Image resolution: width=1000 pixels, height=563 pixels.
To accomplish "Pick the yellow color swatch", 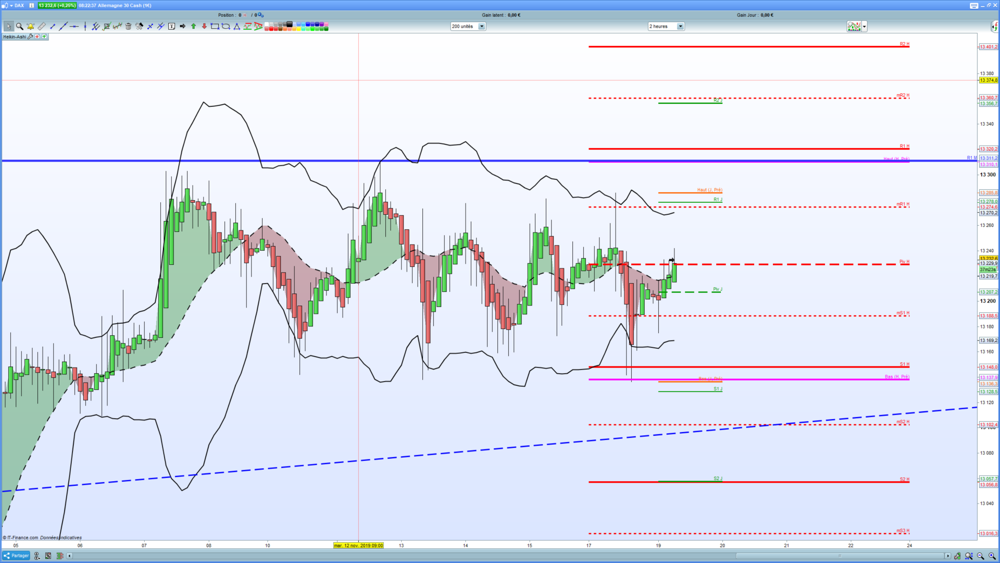I will point(298,29).
